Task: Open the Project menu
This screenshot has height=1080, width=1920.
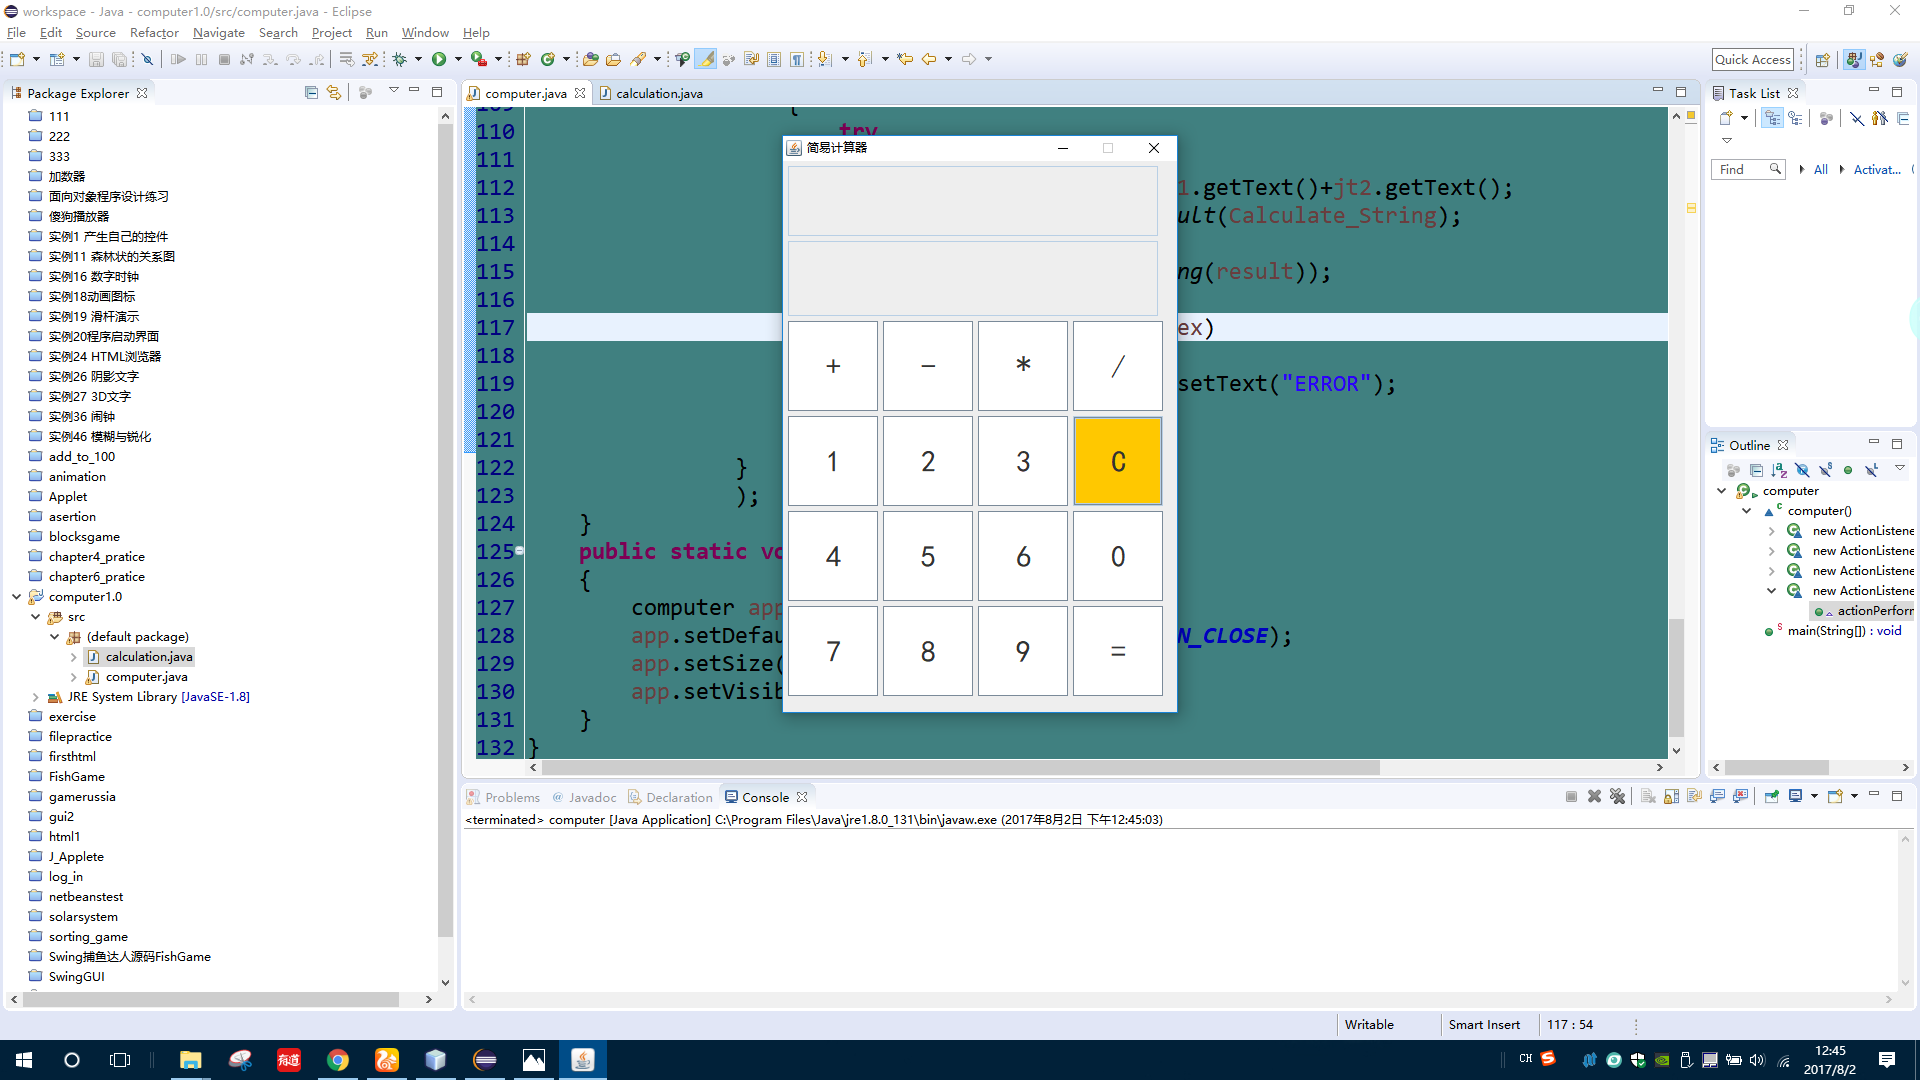Action: [332, 32]
